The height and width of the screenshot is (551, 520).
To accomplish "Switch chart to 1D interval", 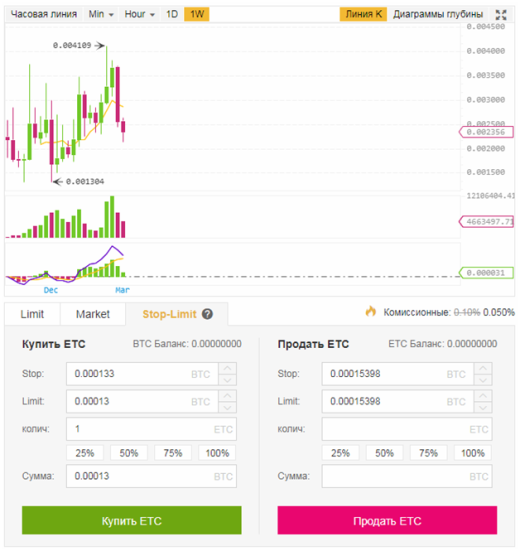I will click(x=172, y=14).
